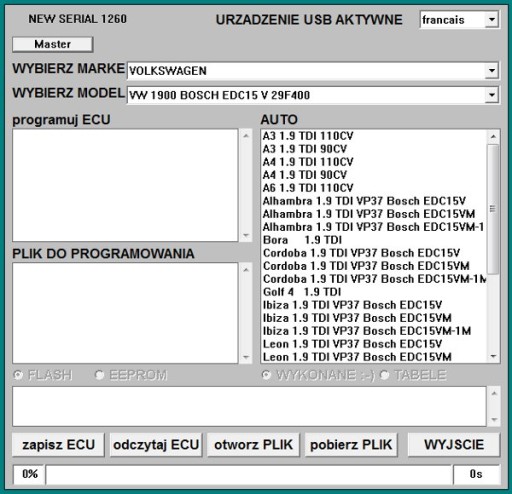Choose the WYKONANE radio option

coord(266,375)
